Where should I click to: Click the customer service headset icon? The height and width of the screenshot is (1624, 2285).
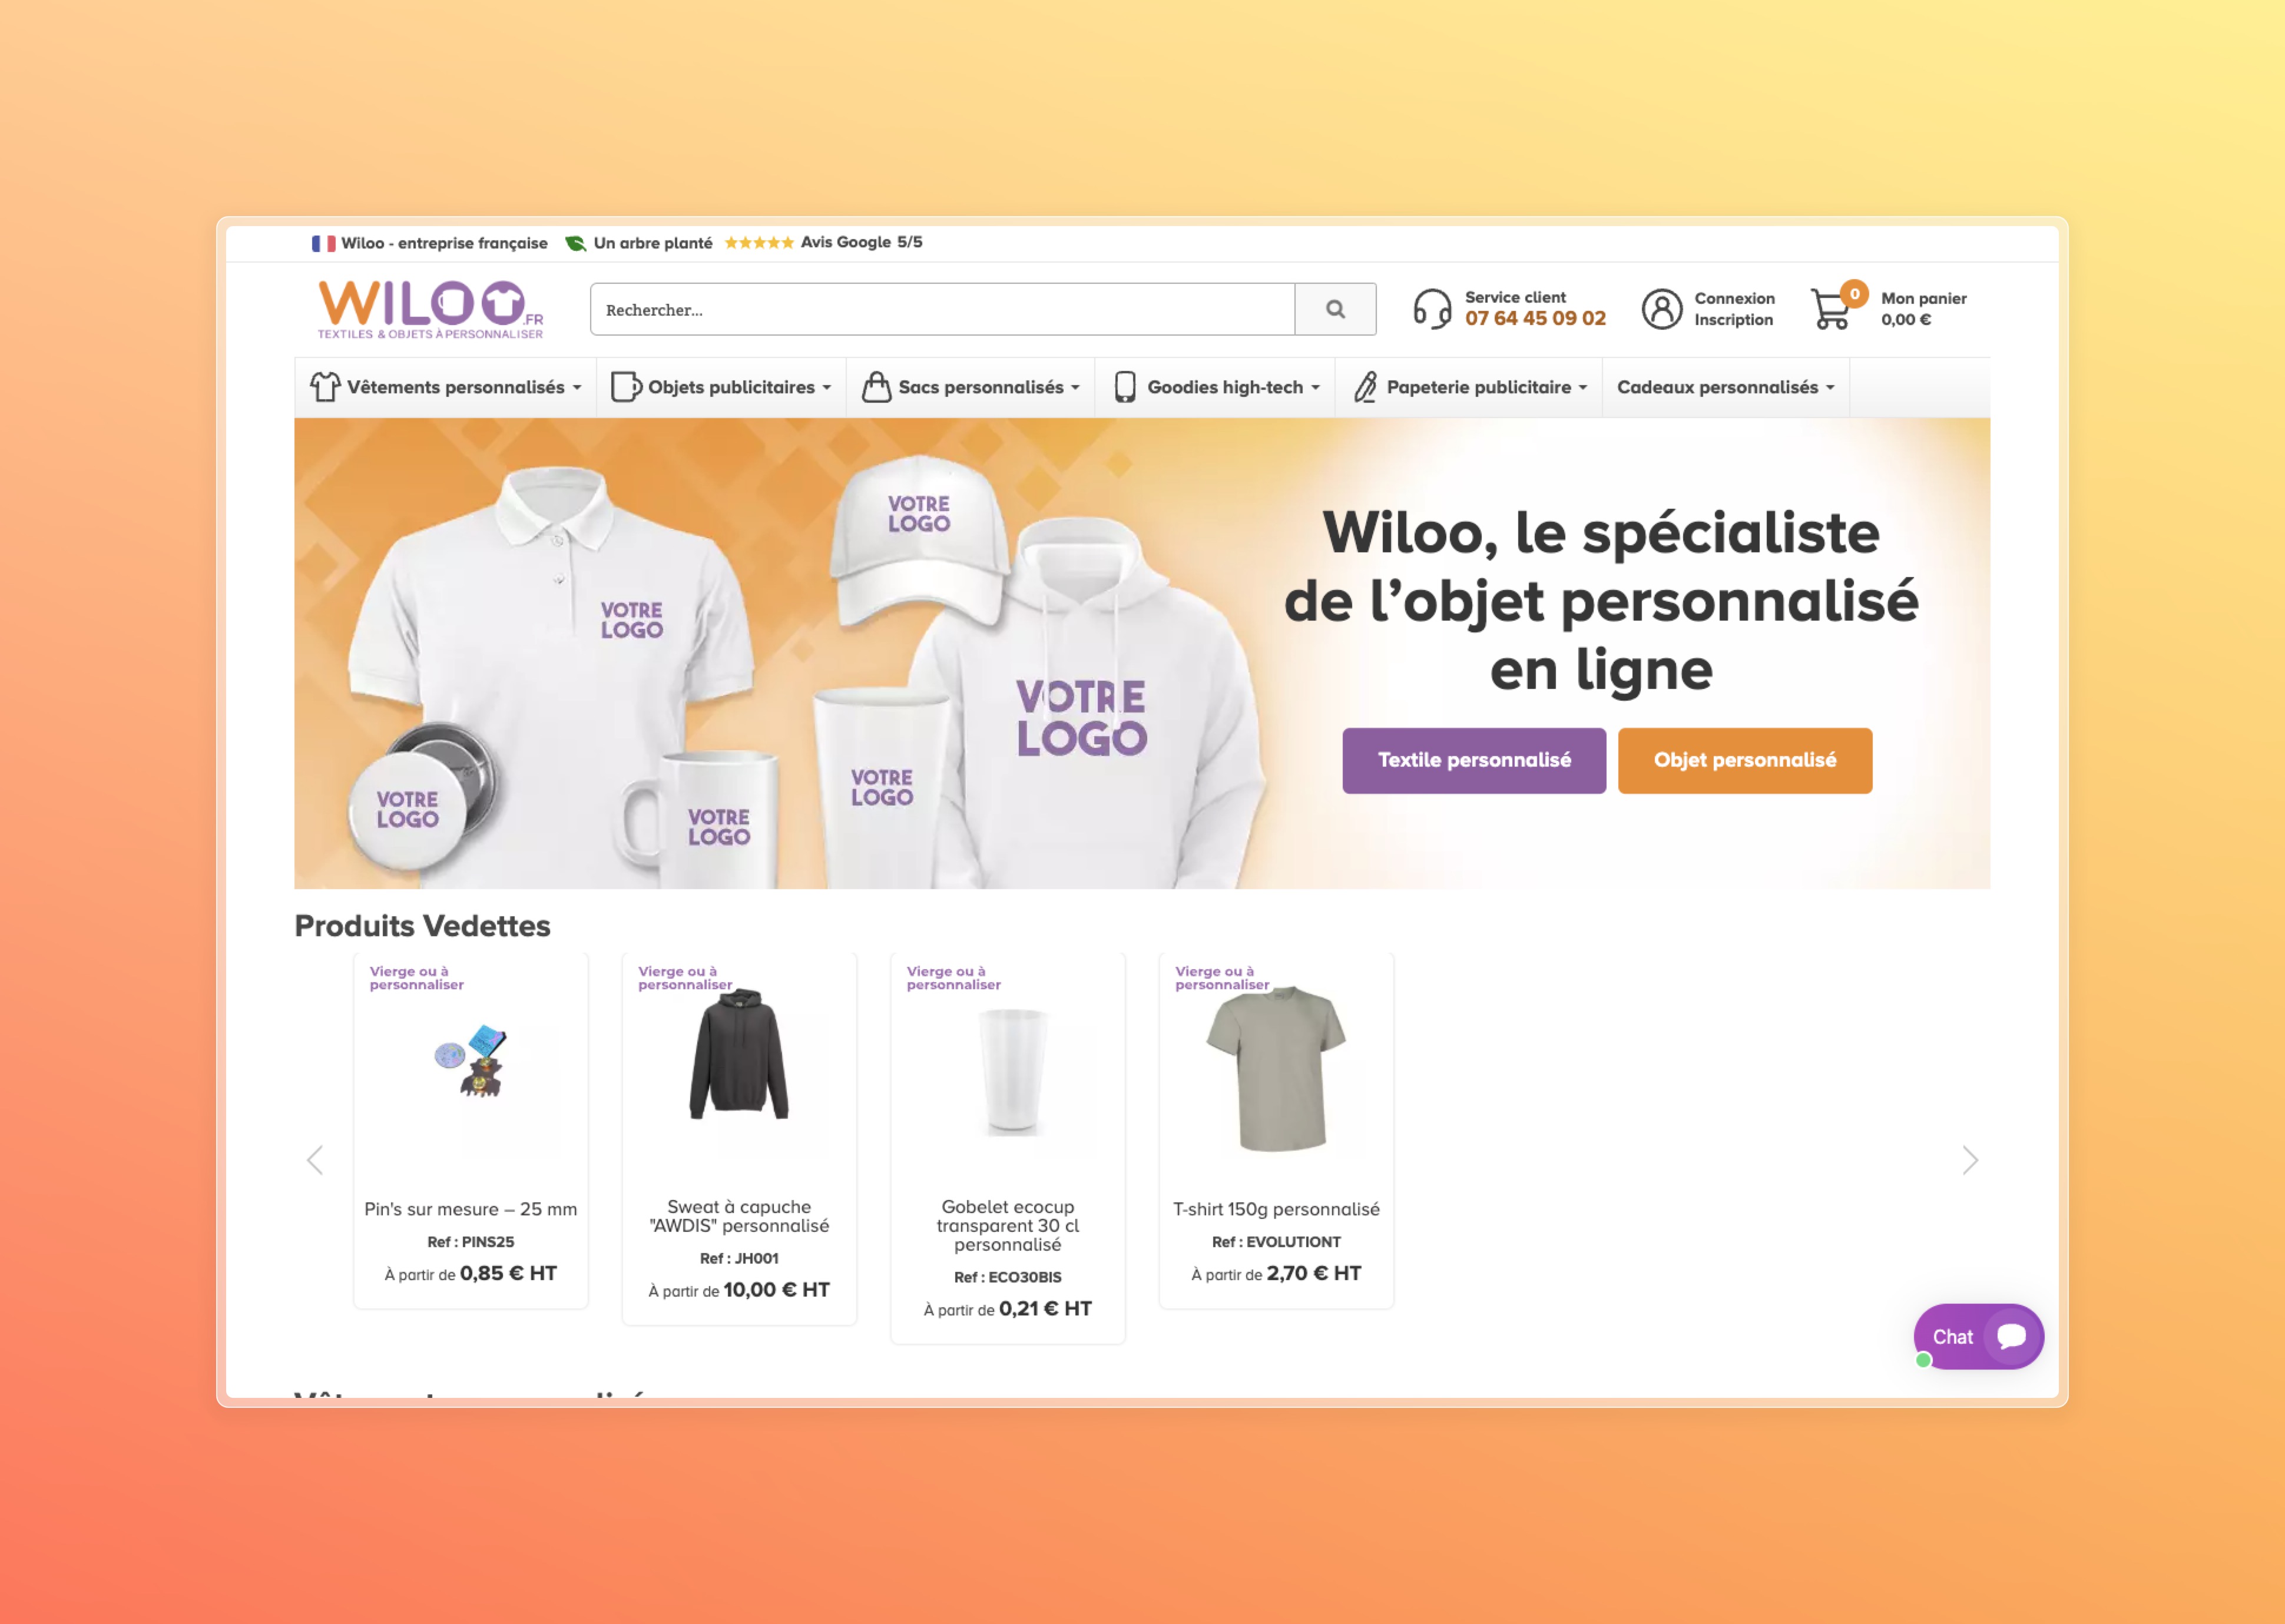tap(1432, 309)
